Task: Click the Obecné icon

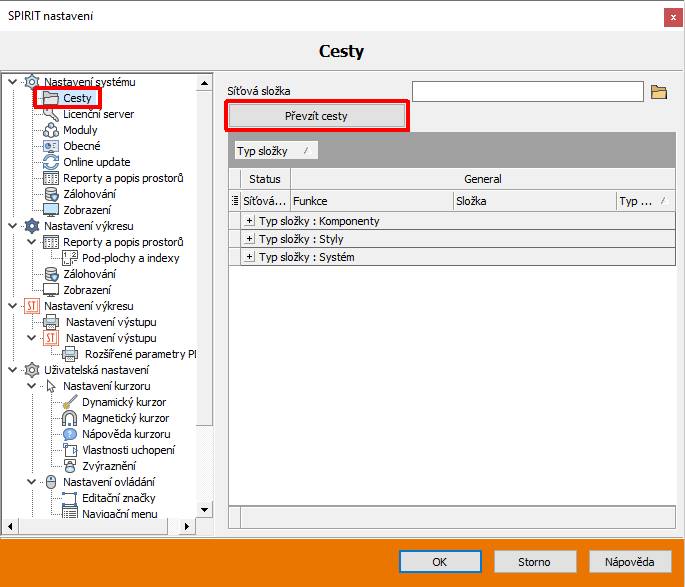Action: [x=51, y=146]
